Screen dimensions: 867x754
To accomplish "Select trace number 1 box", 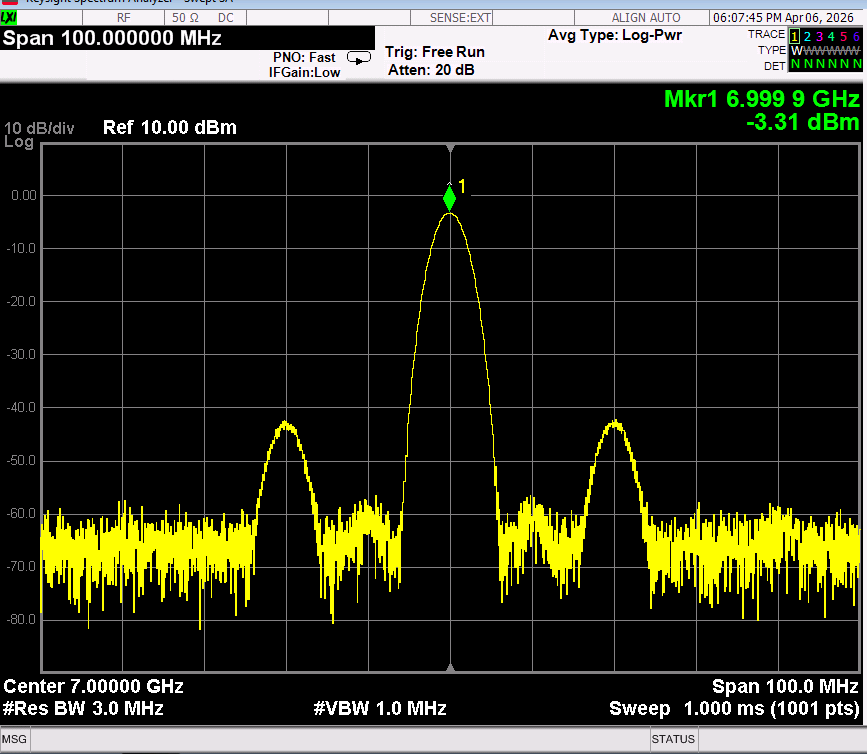I will click(794, 36).
